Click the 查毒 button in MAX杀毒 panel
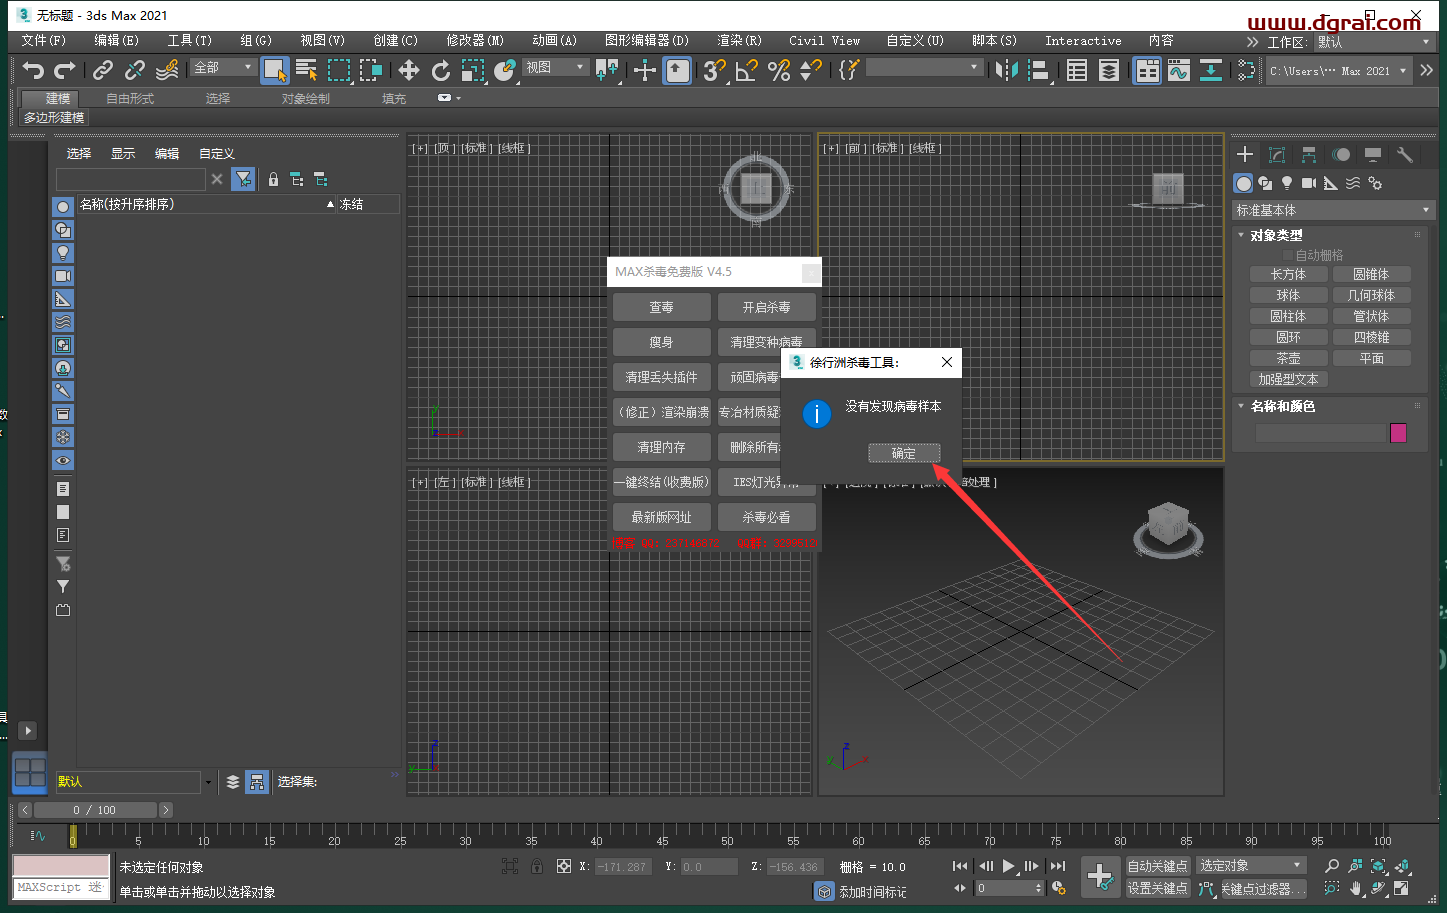 (x=661, y=307)
